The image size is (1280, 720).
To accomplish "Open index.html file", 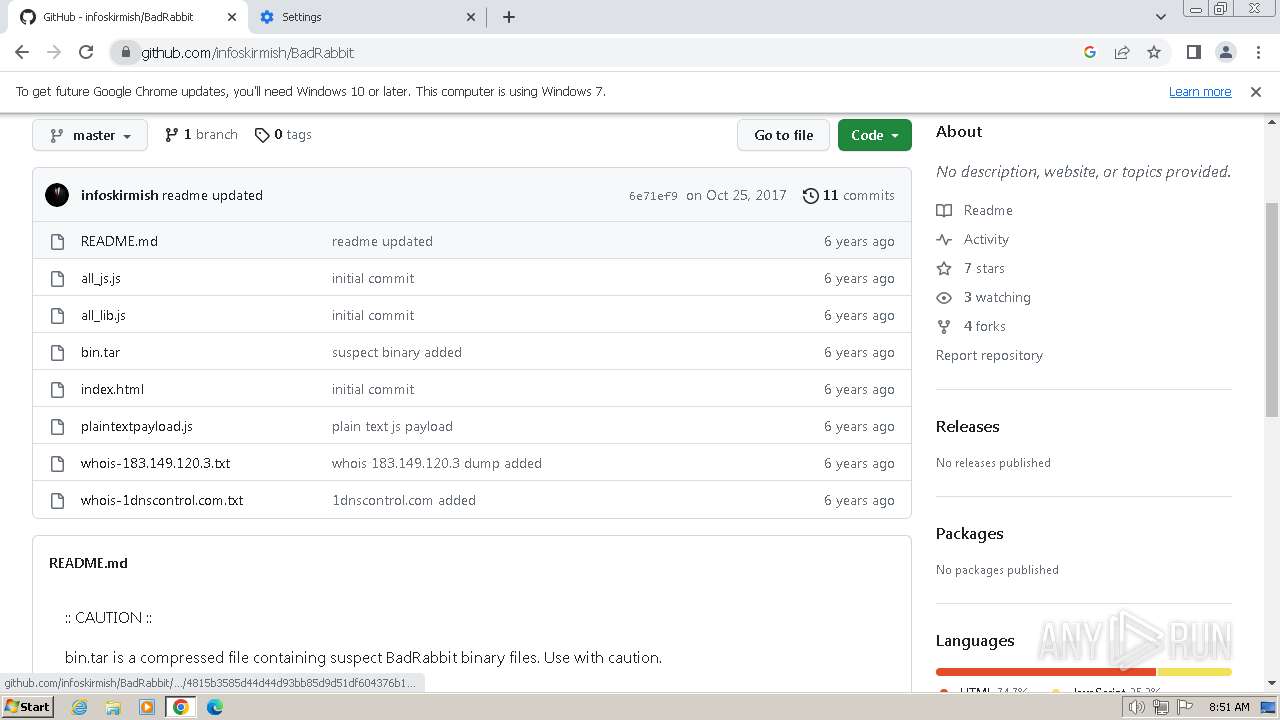I will [x=112, y=389].
